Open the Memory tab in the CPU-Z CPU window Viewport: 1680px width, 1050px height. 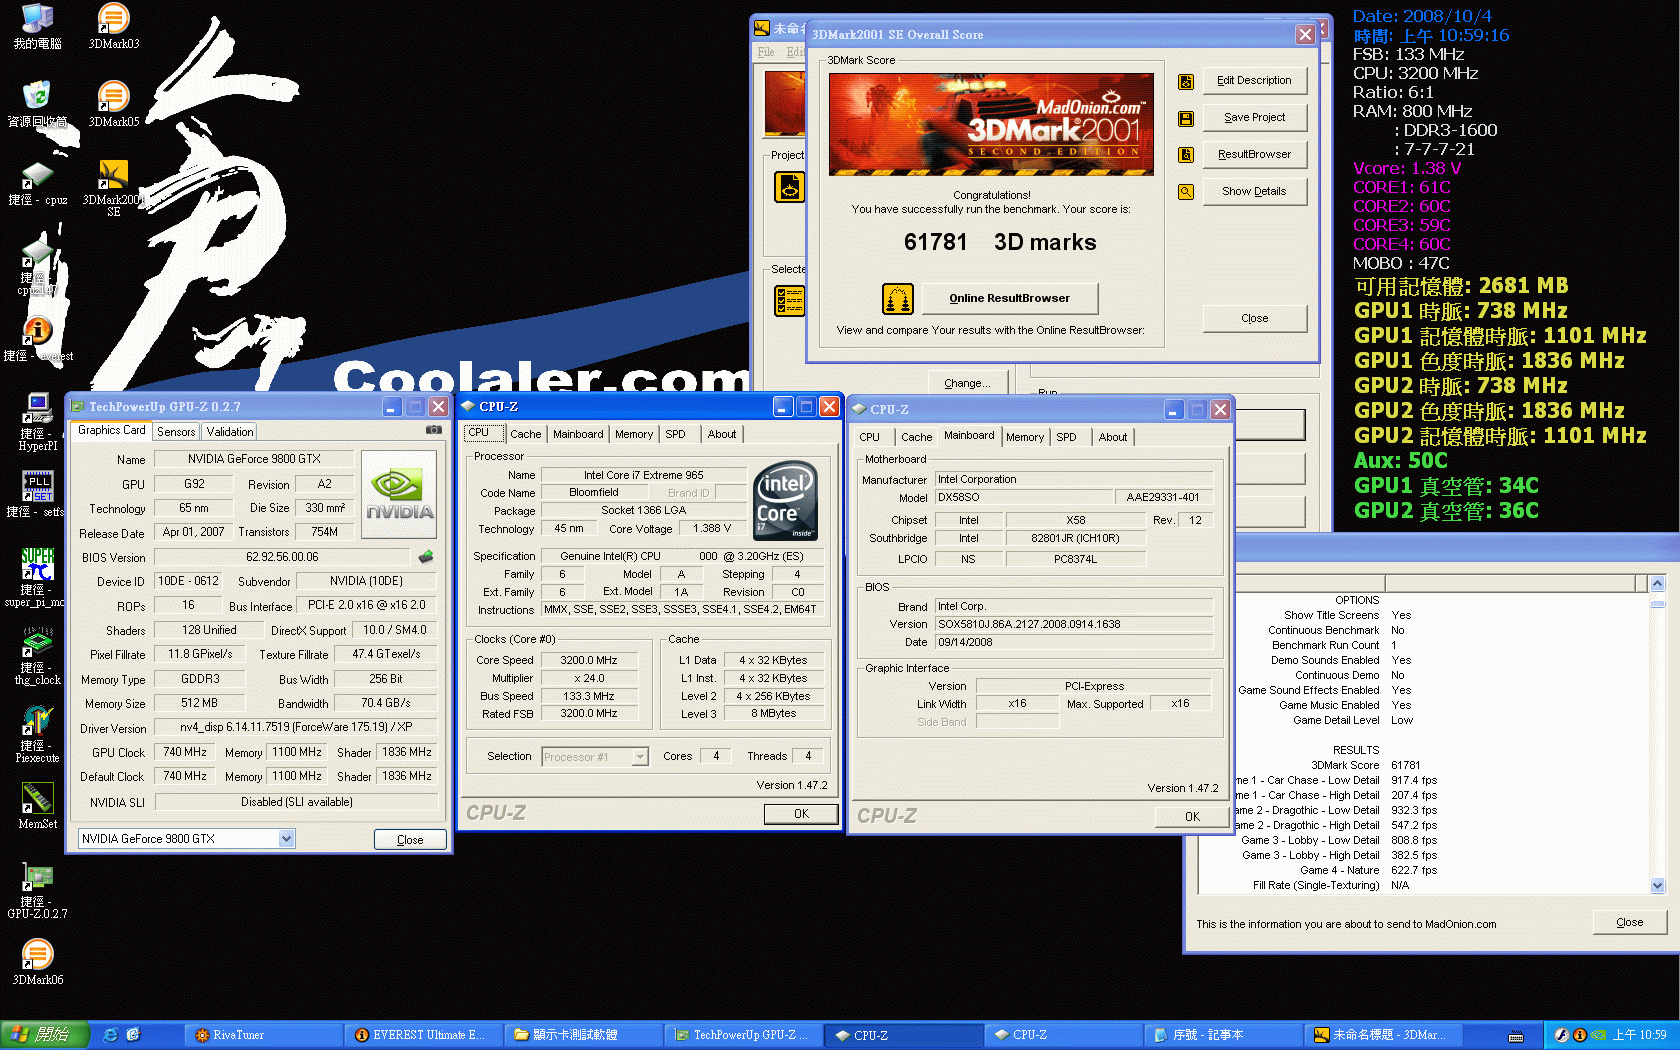coord(633,434)
